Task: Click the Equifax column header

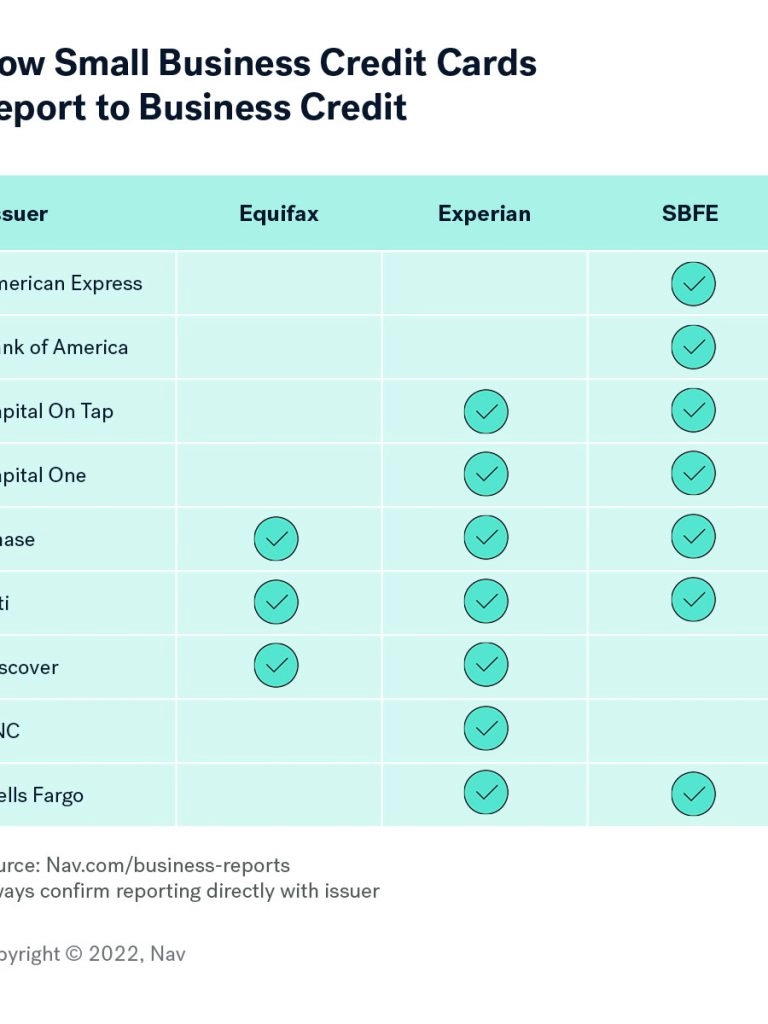Action: pos(278,214)
